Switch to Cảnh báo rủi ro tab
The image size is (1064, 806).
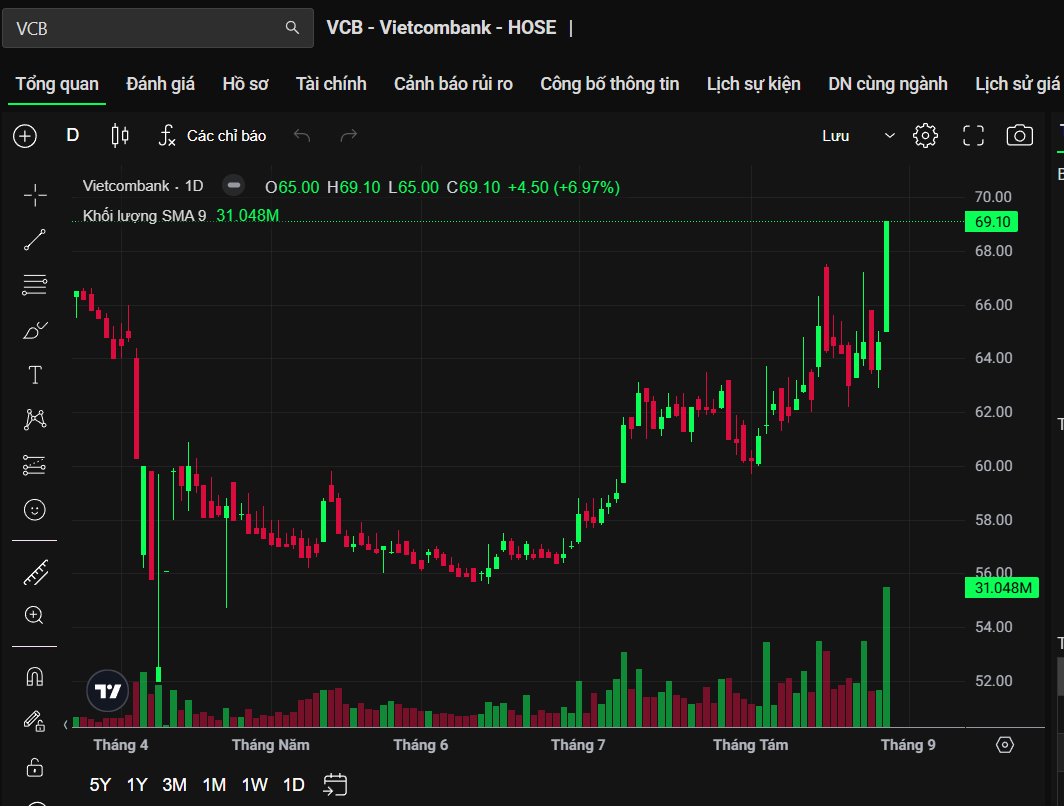click(453, 84)
